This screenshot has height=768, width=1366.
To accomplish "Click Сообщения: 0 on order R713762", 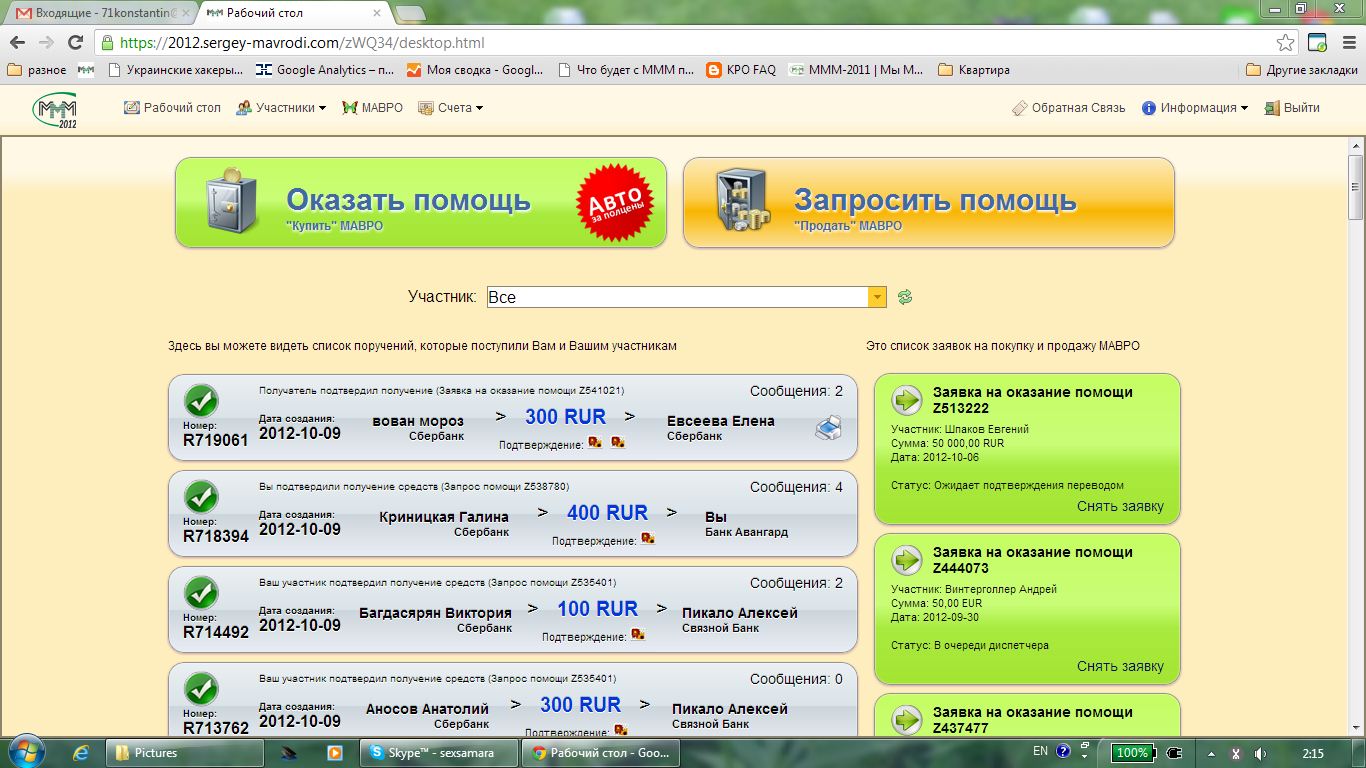I will click(x=797, y=679).
